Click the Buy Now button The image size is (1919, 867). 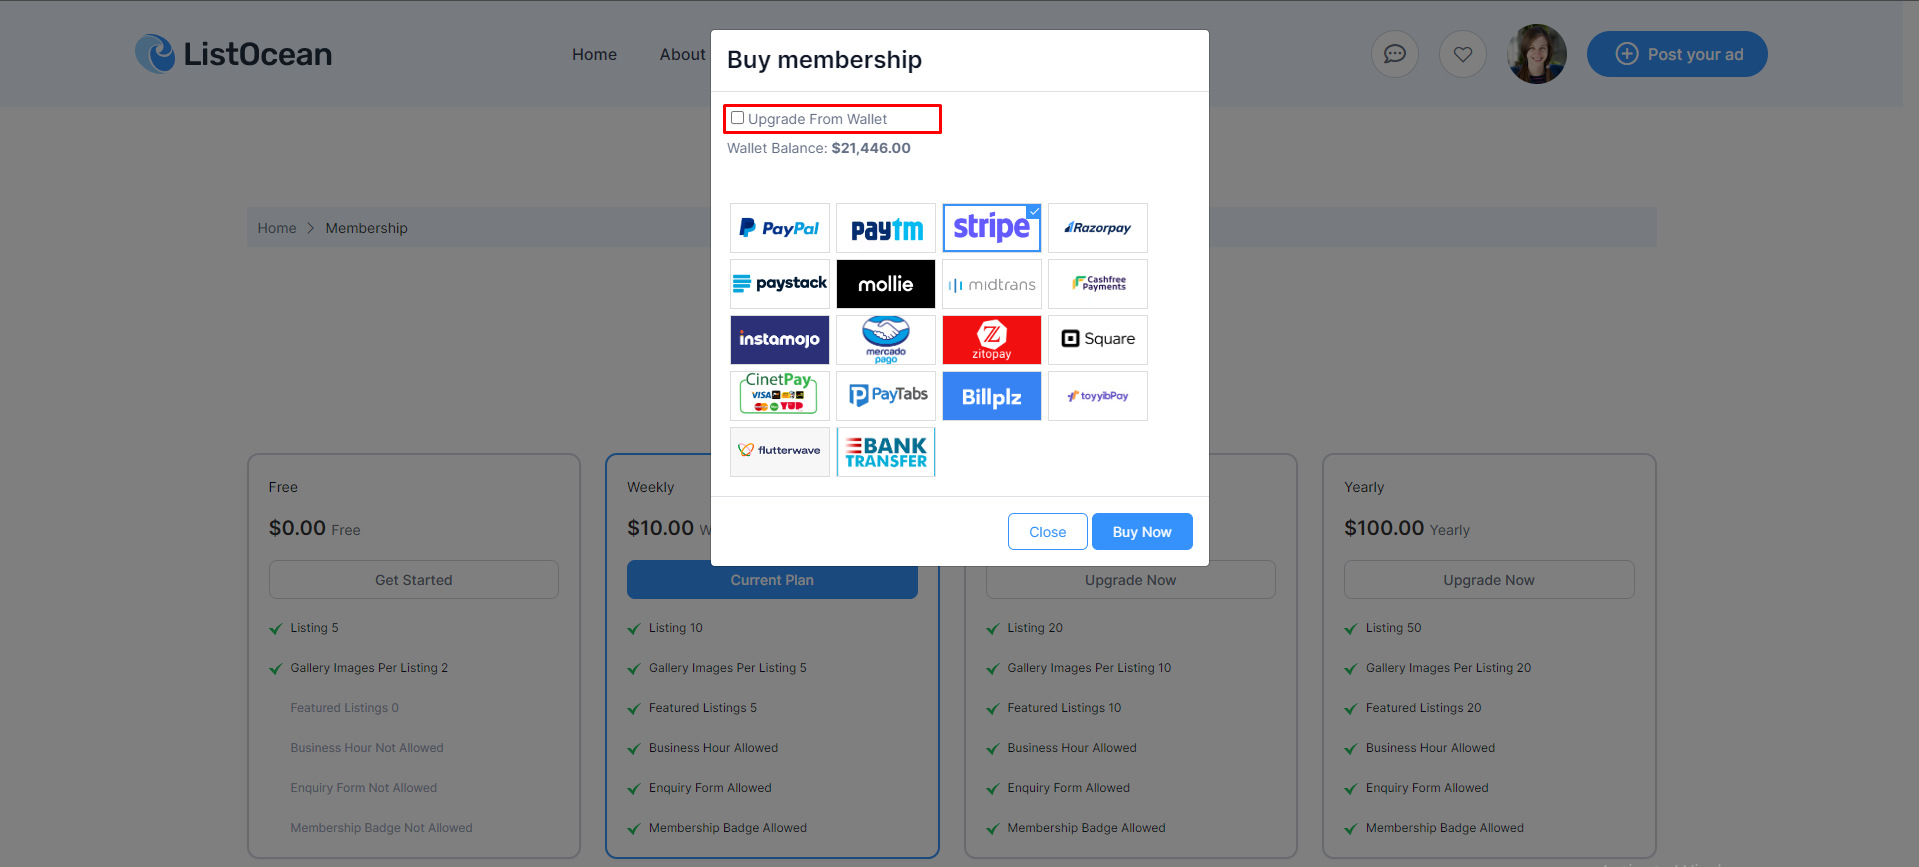[1142, 532]
